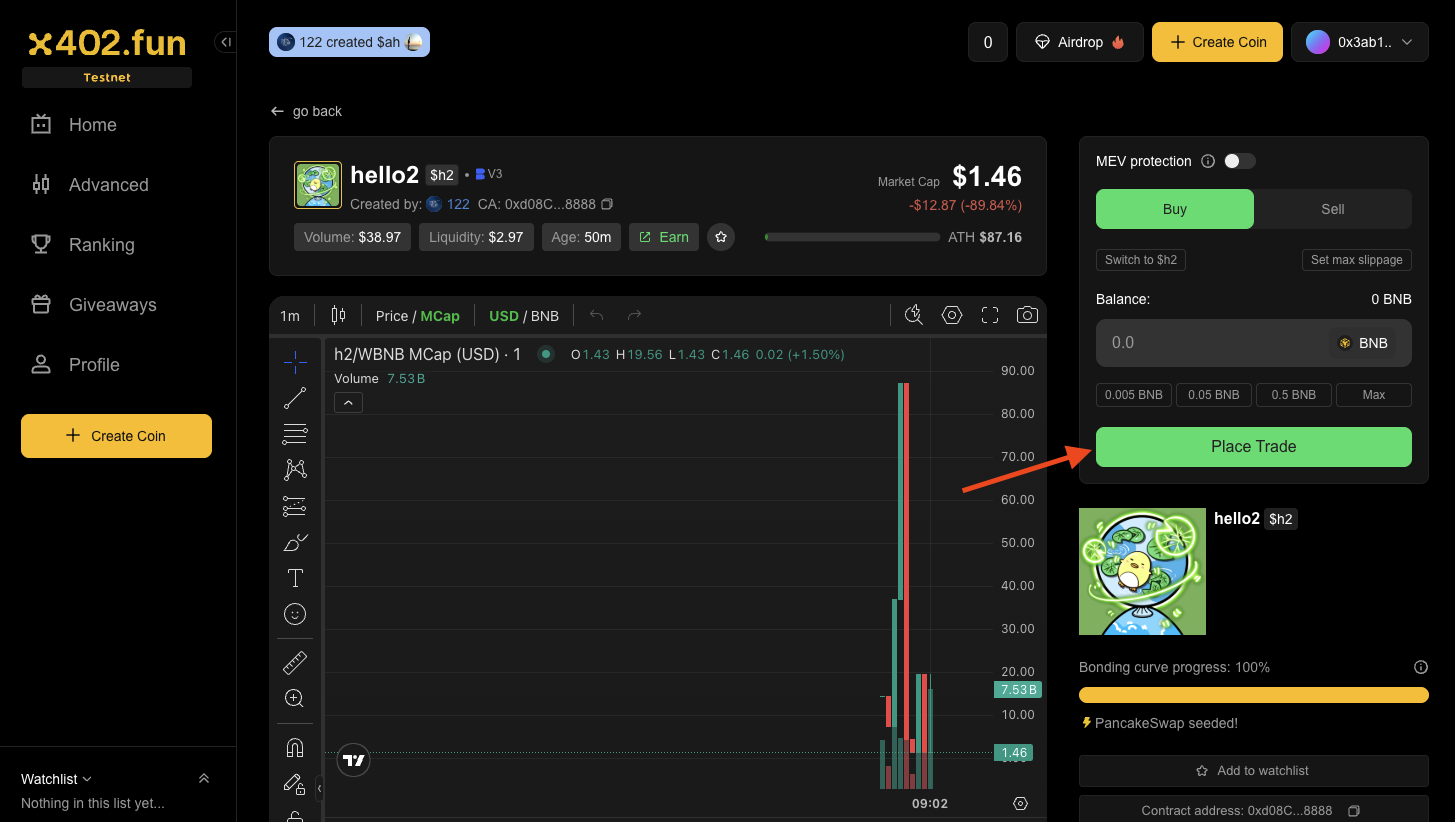Switch to the Sell tab
Viewport: 1455px width, 822px height.
point(1332,209)
